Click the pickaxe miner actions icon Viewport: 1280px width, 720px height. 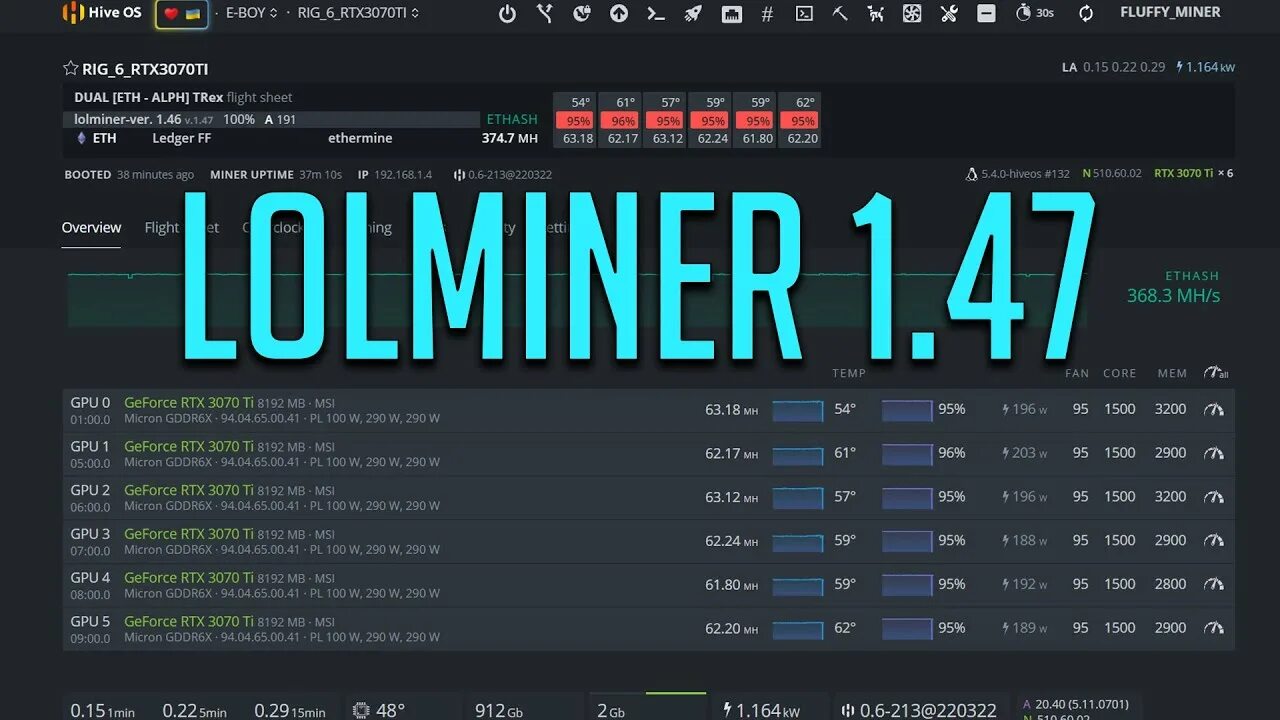pyautogui.click(x=840, y=14)
